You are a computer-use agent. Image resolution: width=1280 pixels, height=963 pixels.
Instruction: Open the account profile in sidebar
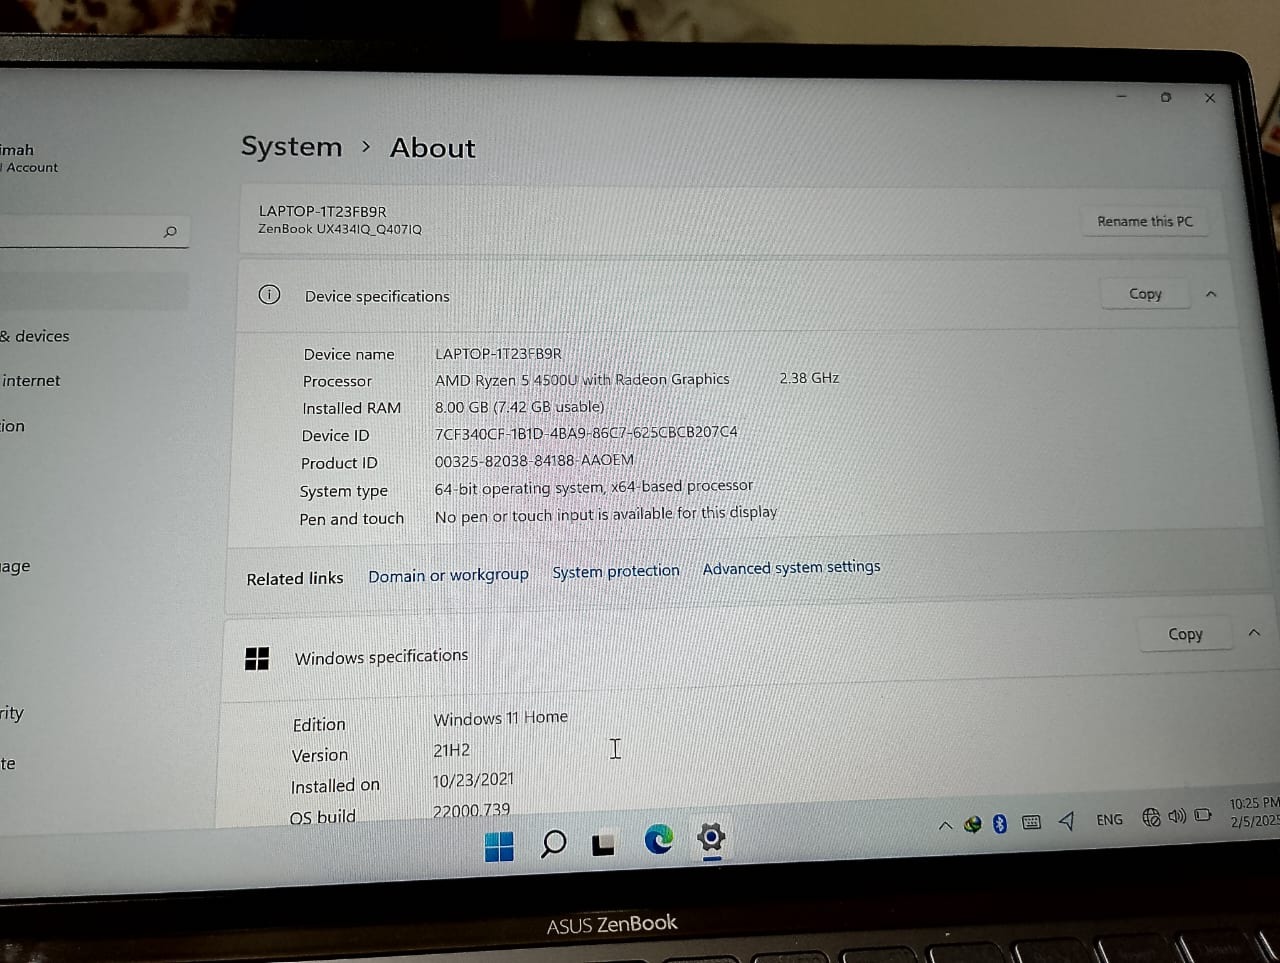click(29, 159)
